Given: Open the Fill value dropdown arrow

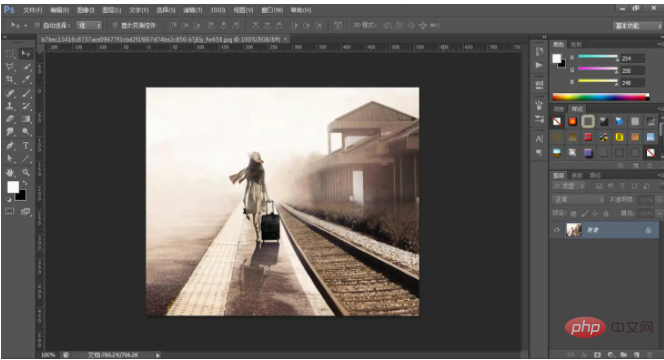Looking at the screenshot, I should (x=659, y=213).
